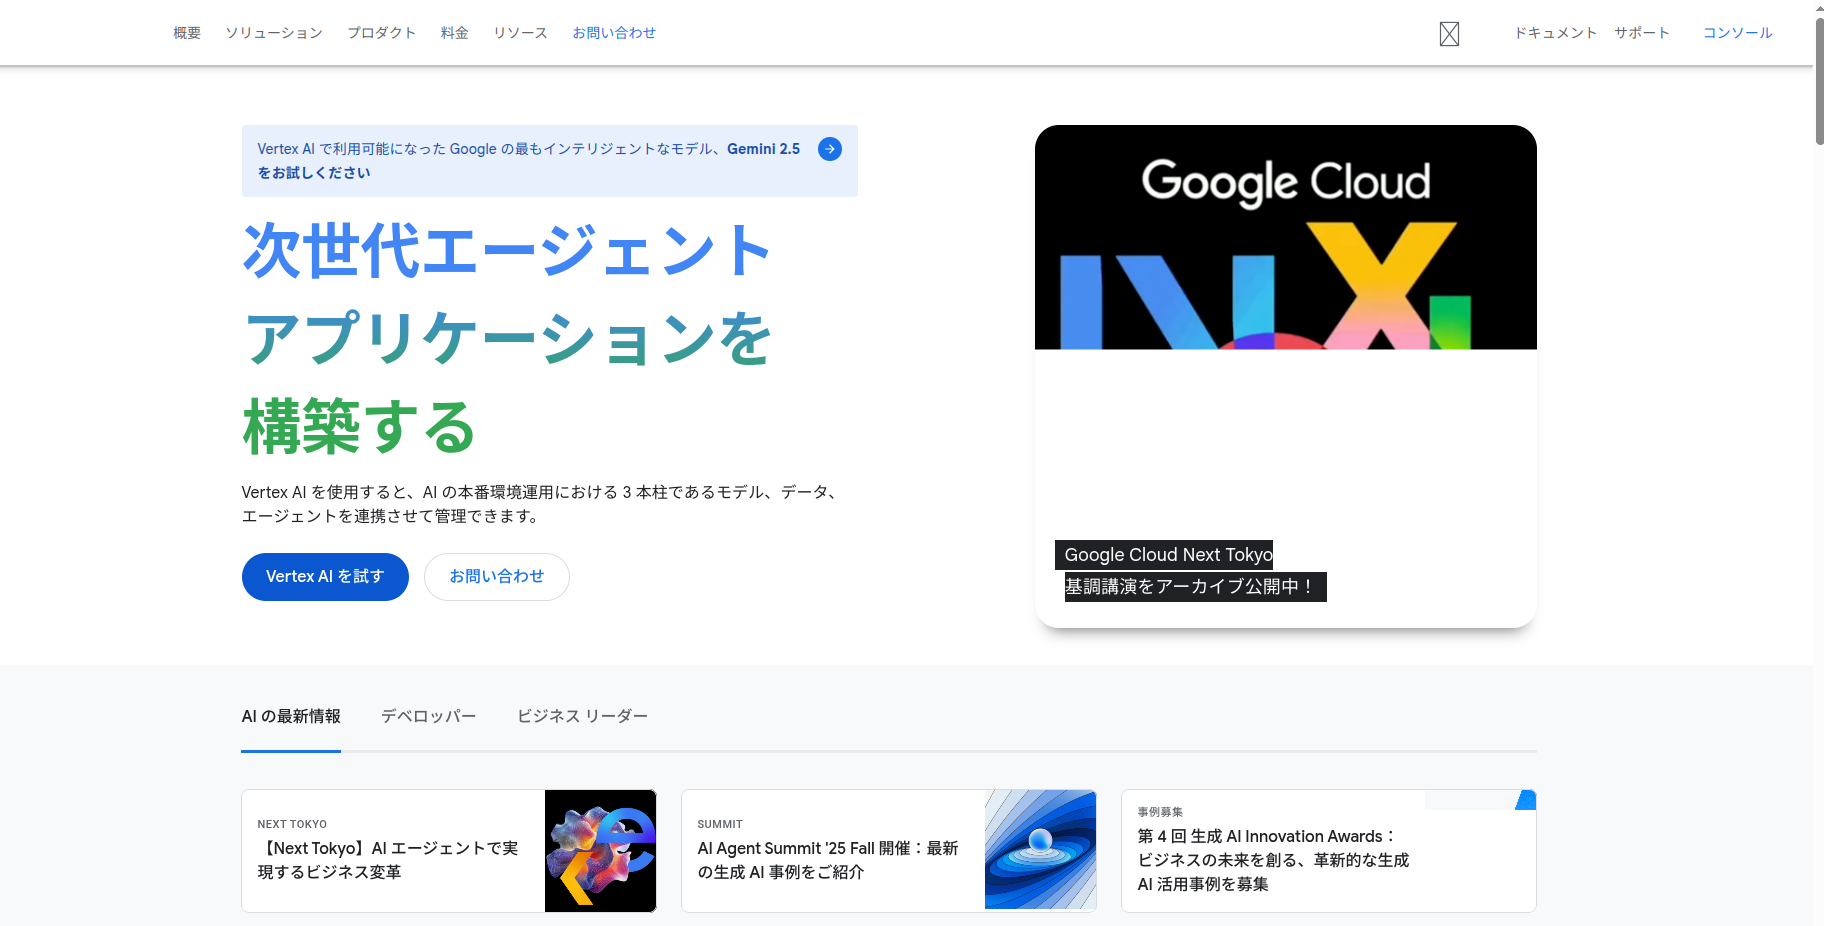
Task: Open the サポート link
Action: pos(1642,33)
